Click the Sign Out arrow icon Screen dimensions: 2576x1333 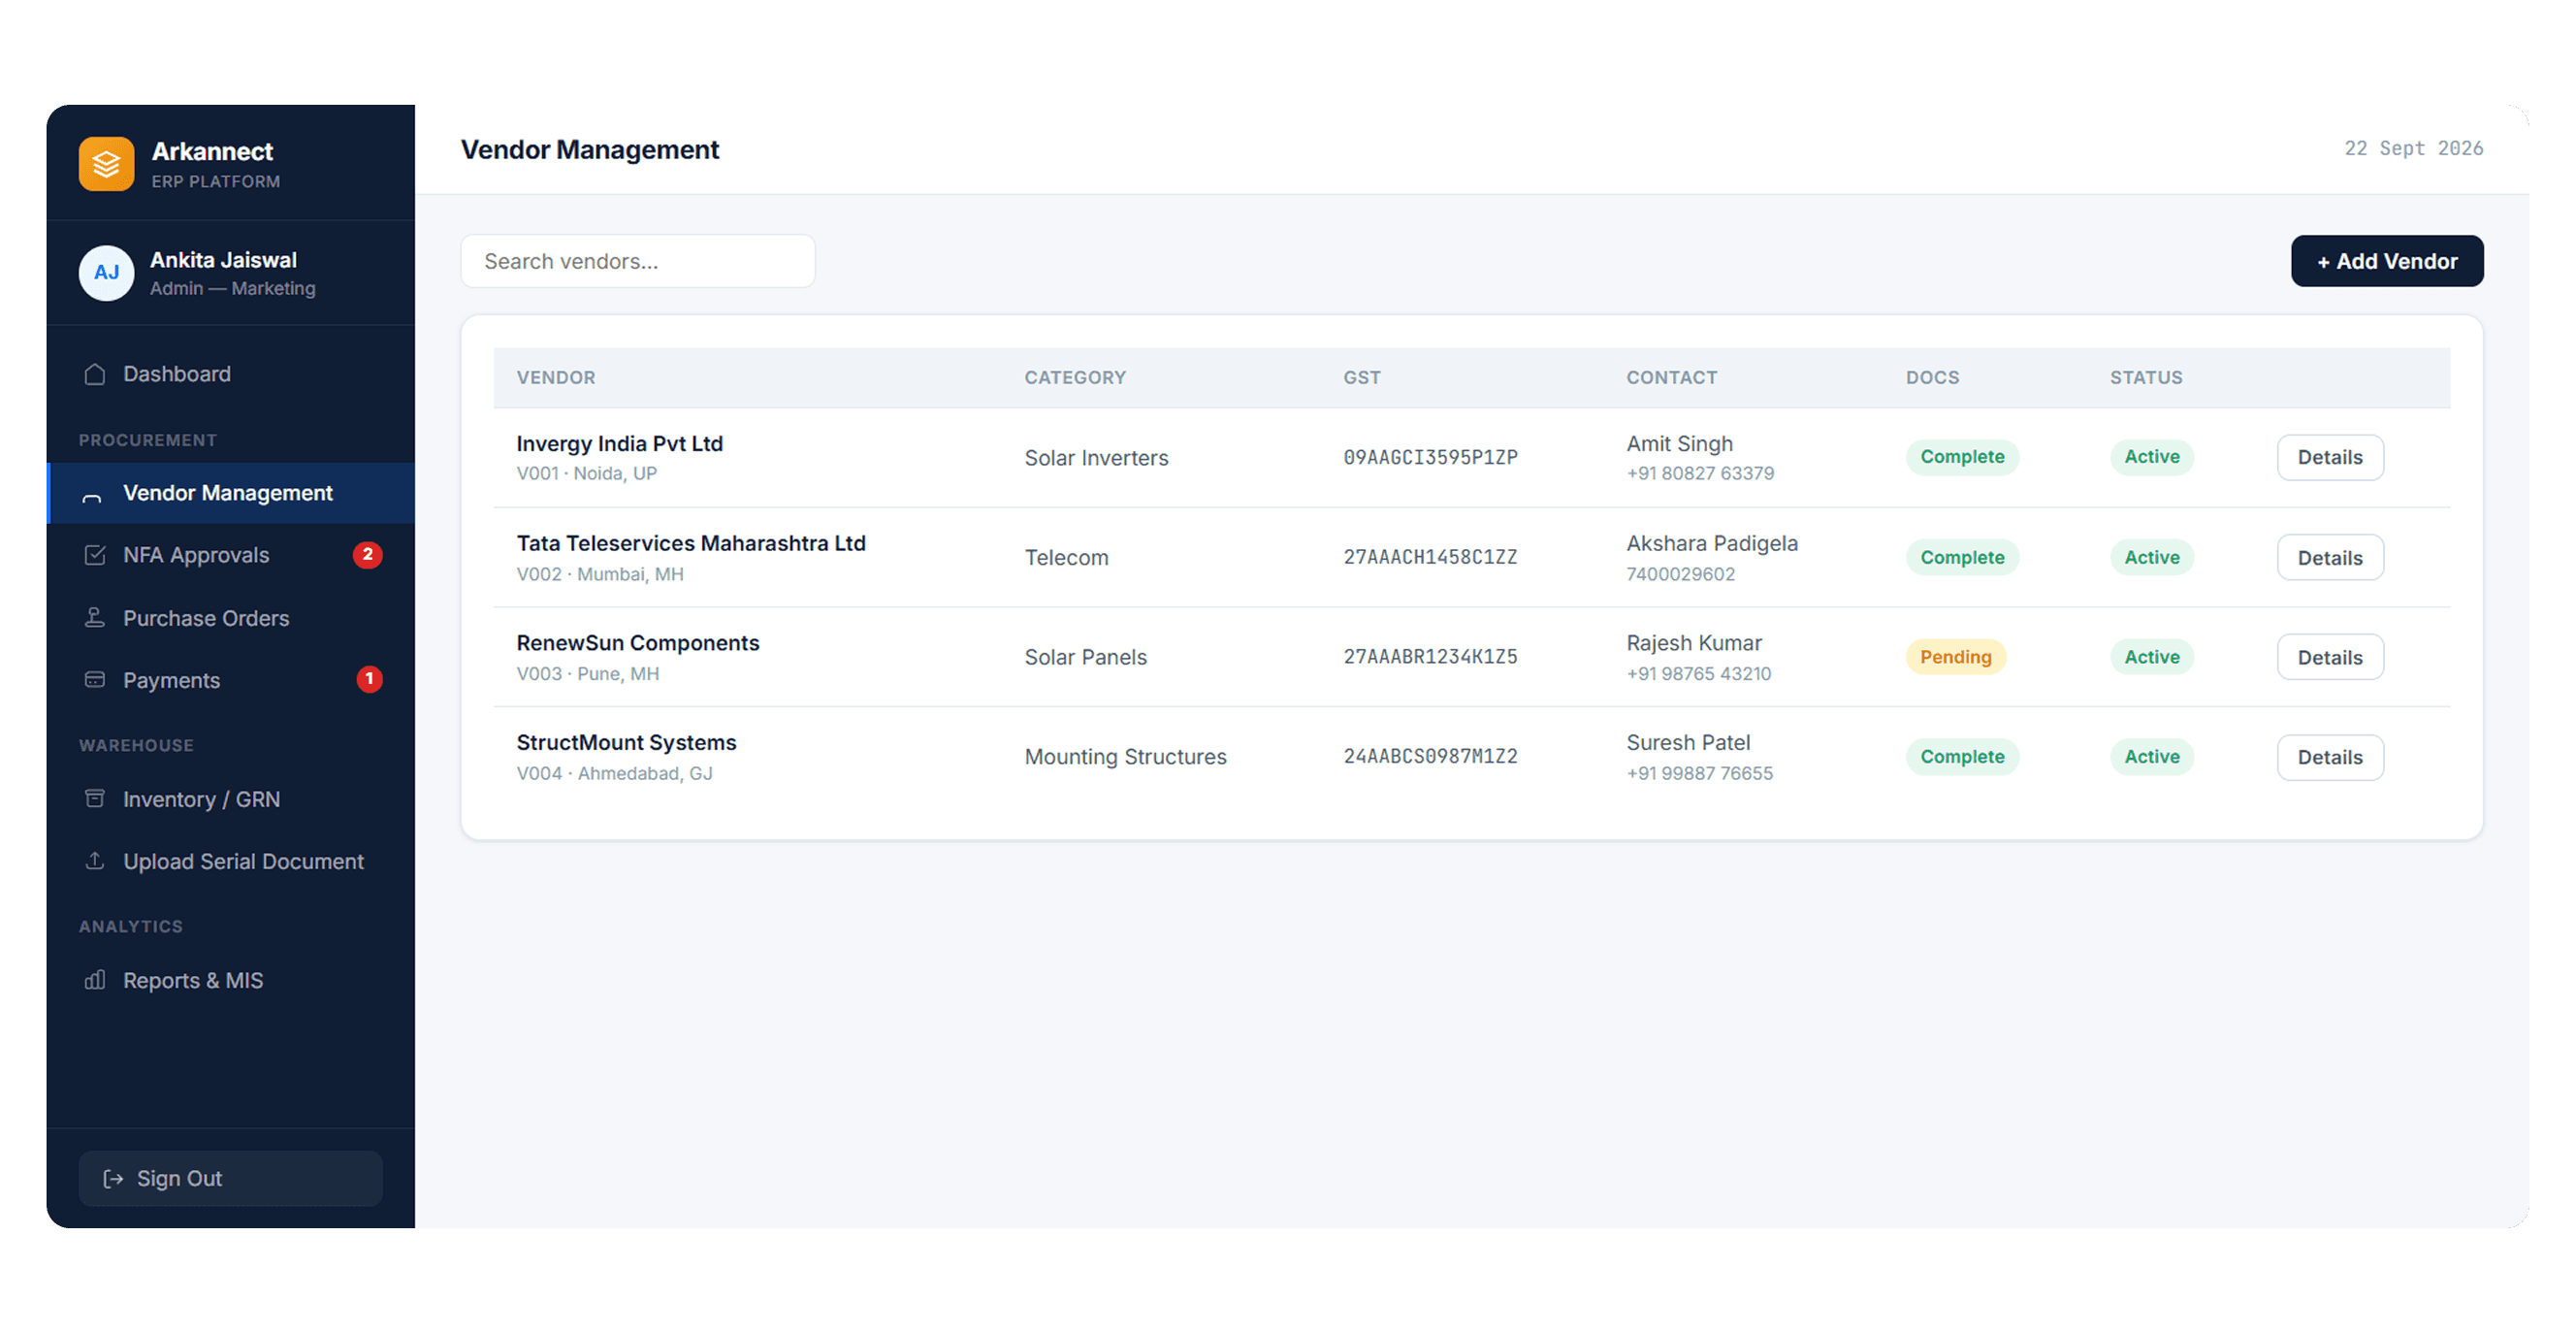pos(113,1179)
